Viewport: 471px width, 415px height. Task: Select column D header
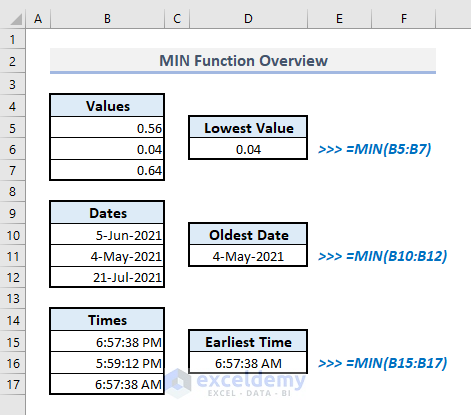coord(248,19)
